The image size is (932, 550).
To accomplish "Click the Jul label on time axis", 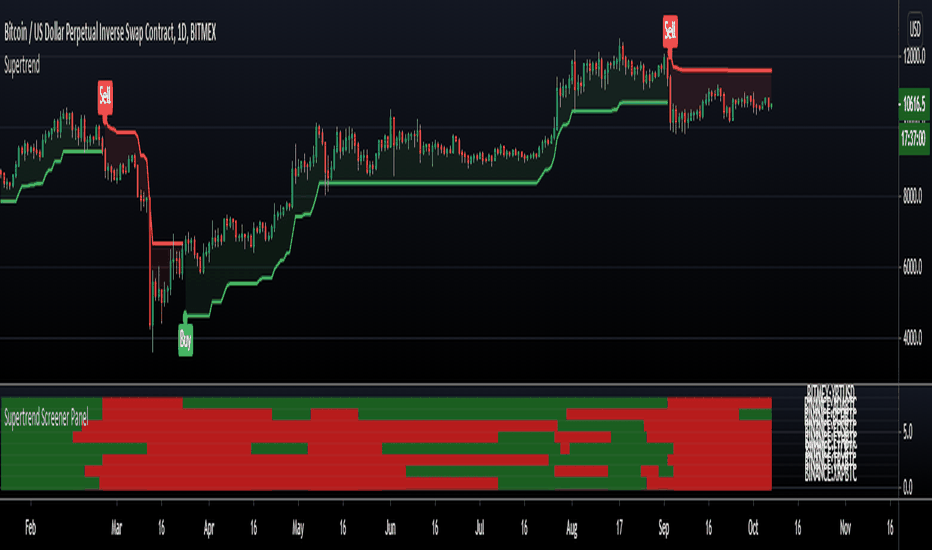I will (x=479, y=527).
